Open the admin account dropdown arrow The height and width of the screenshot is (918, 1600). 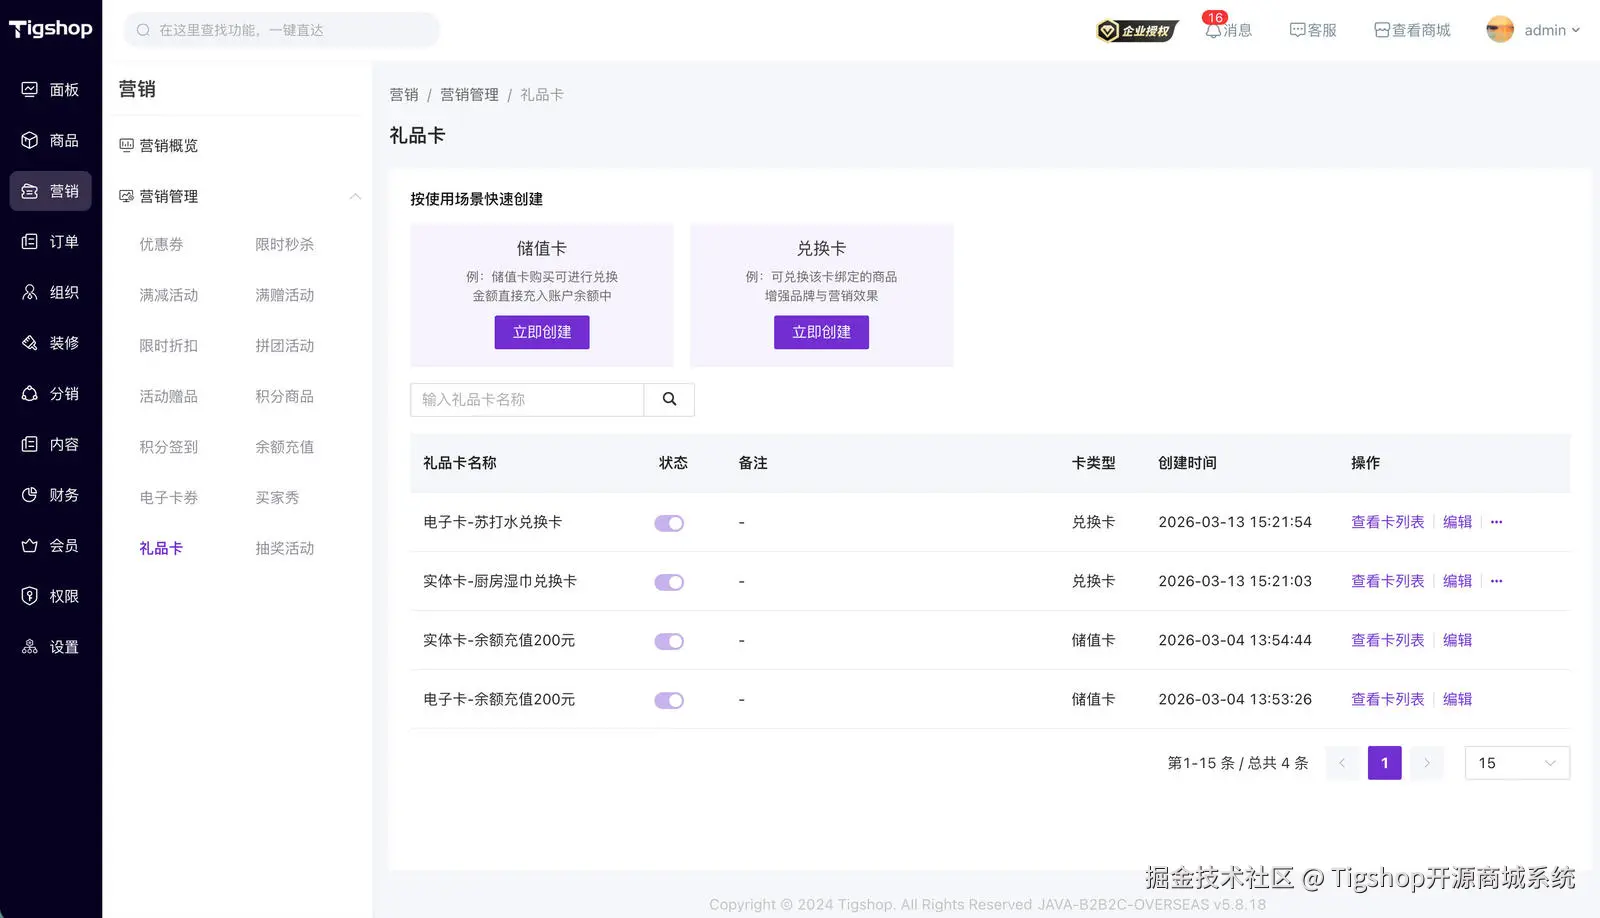[1576, 30]
